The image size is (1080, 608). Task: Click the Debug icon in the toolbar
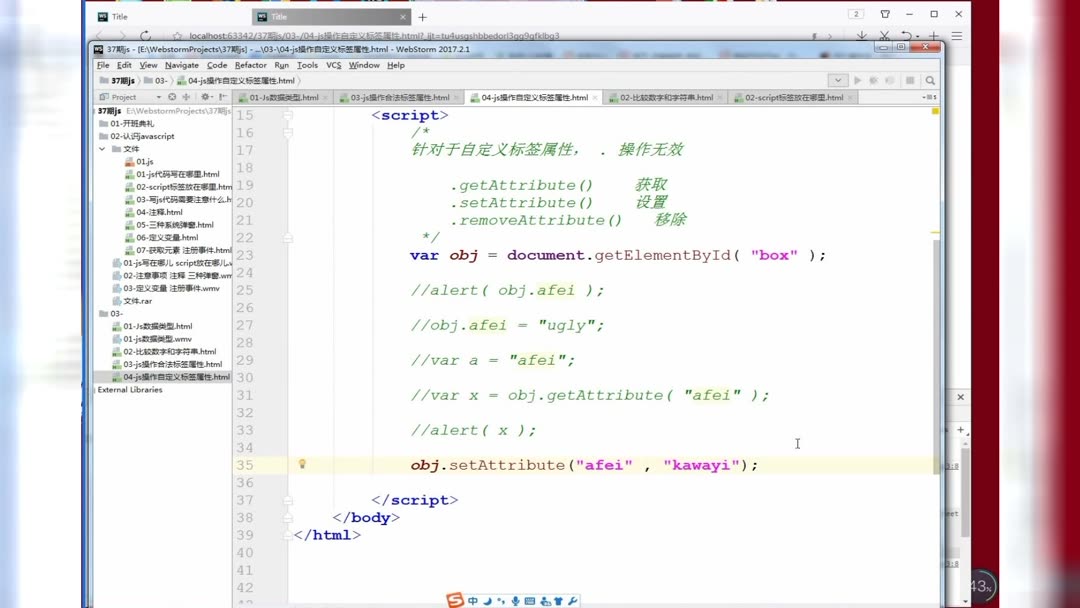[873, 80]
